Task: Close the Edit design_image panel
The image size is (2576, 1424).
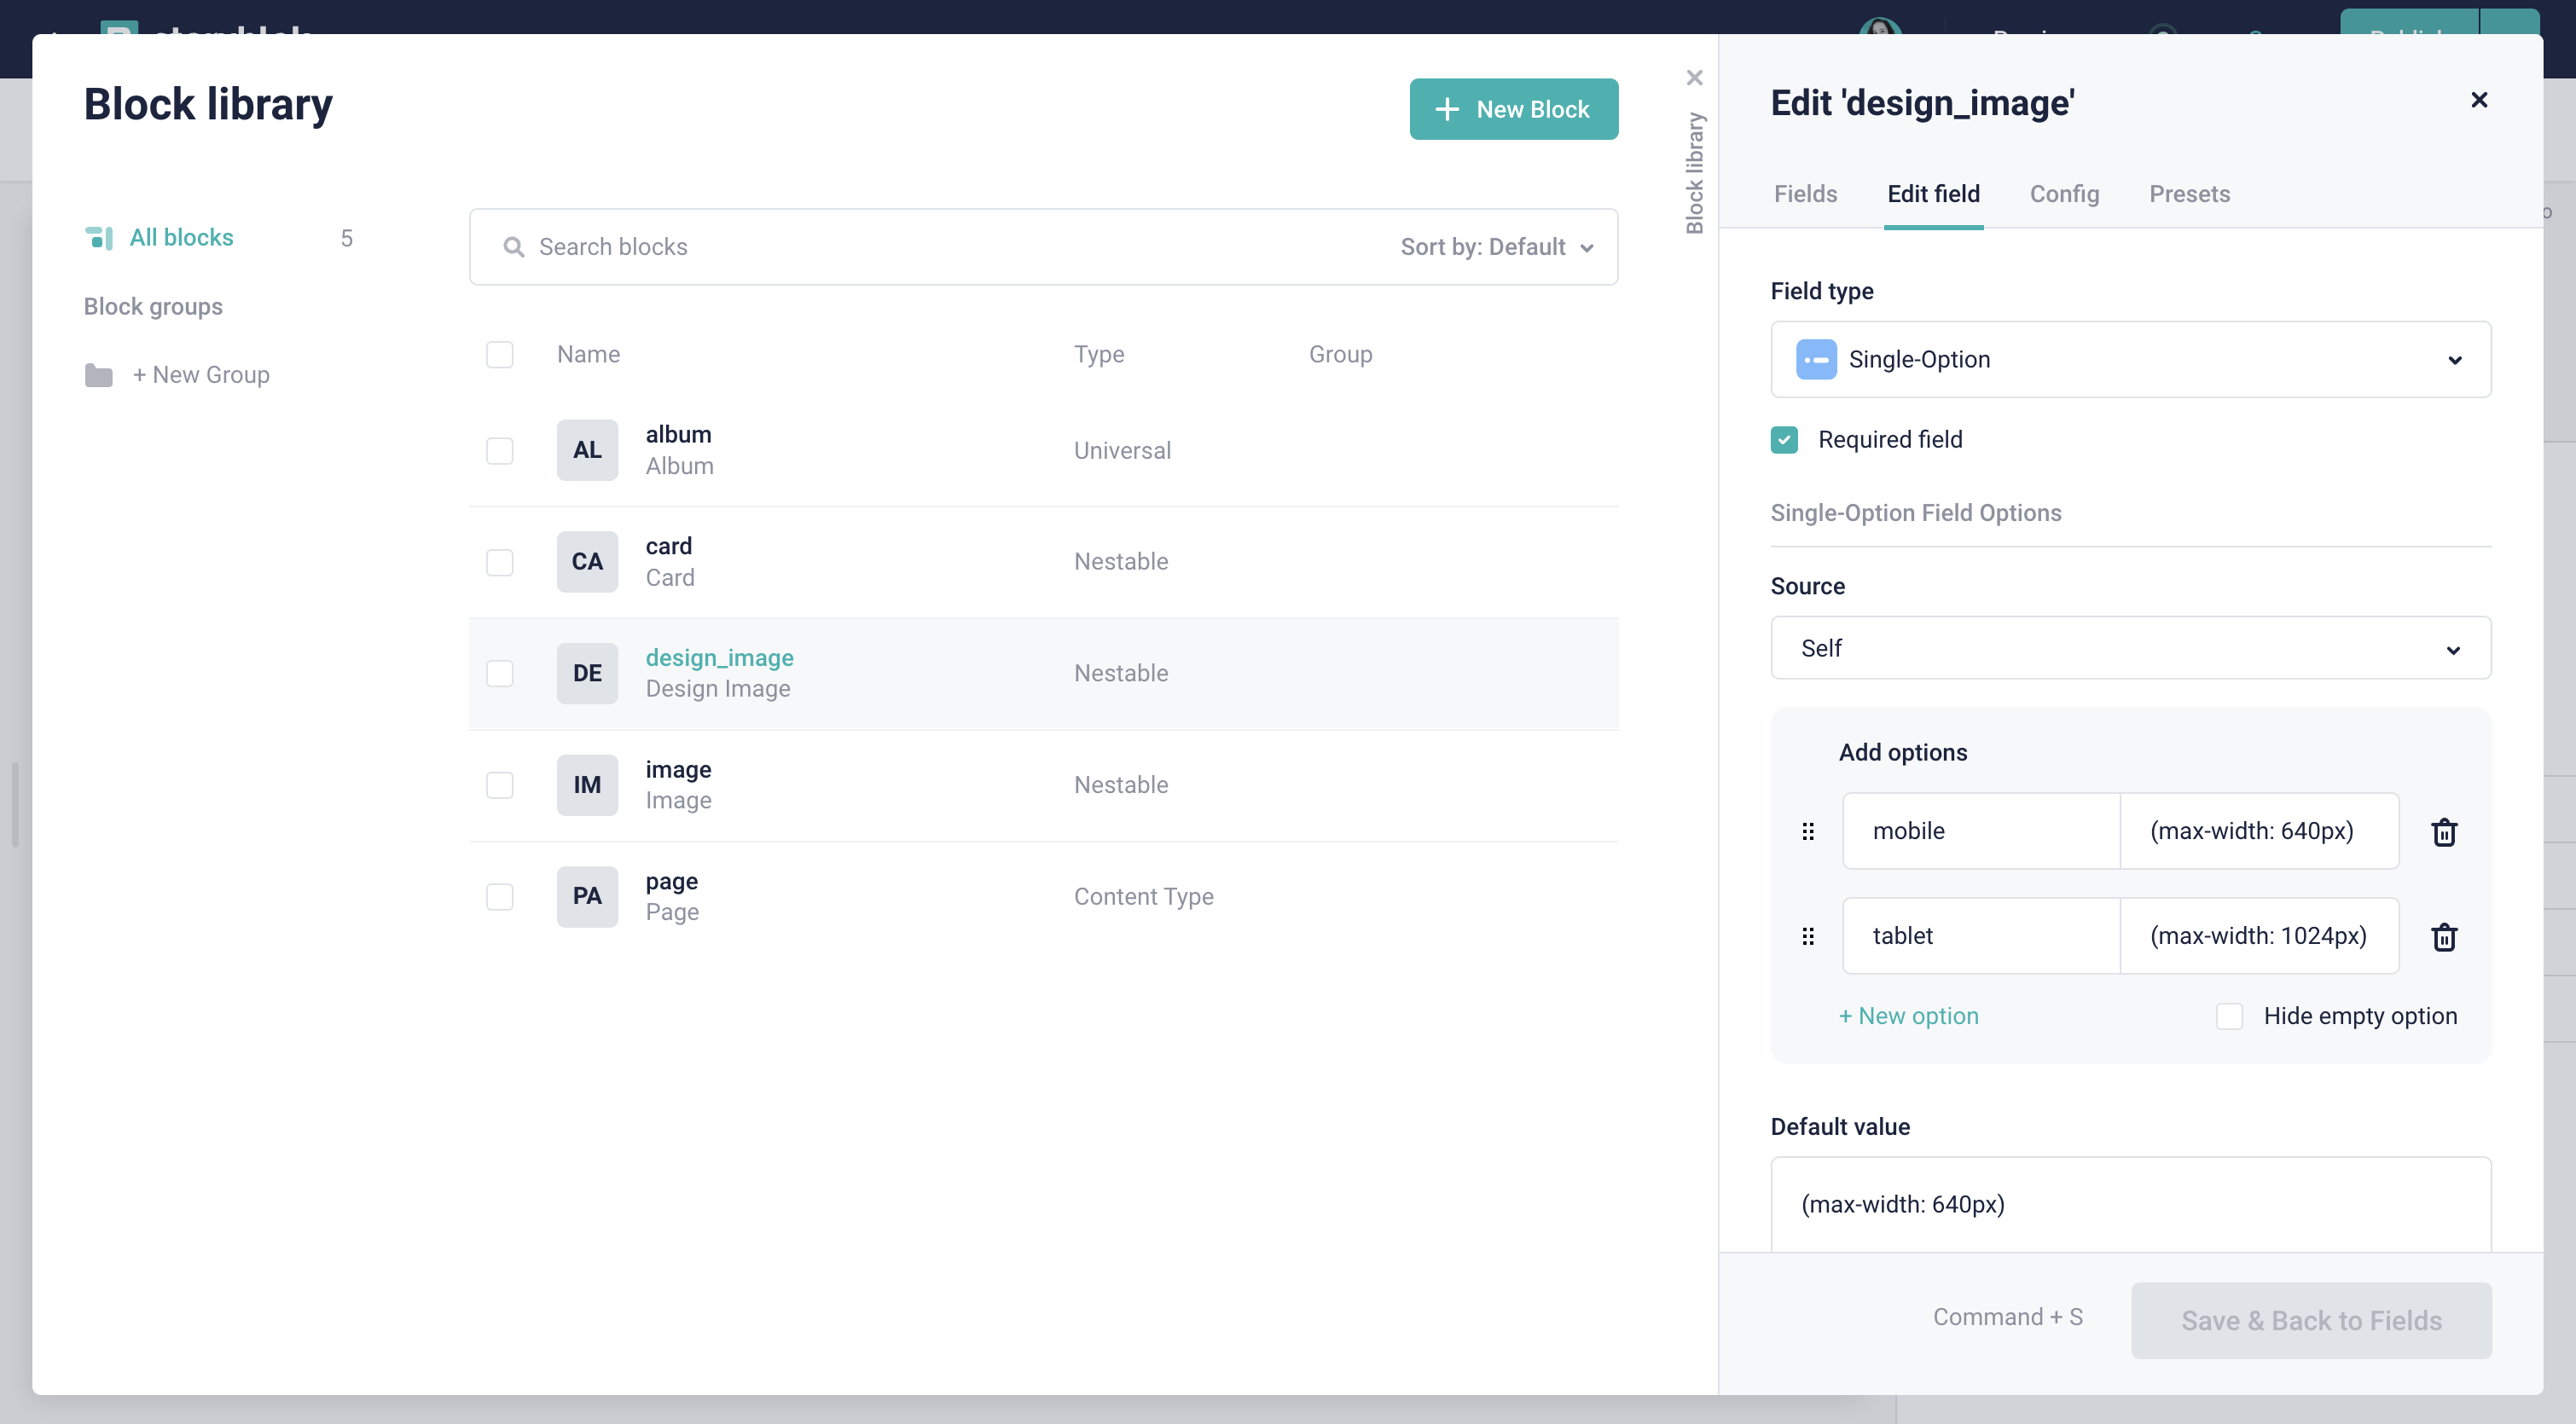Action: [x=2478, y=100]
